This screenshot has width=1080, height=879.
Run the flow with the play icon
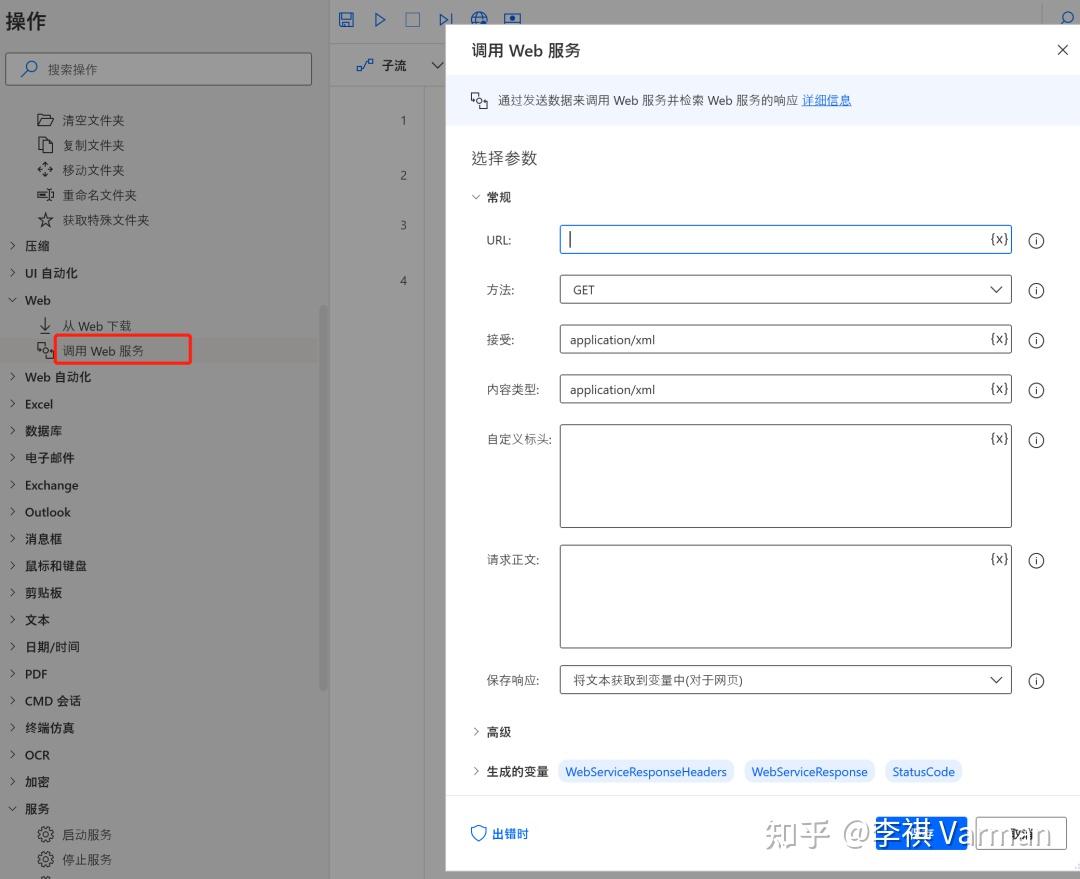379,19
